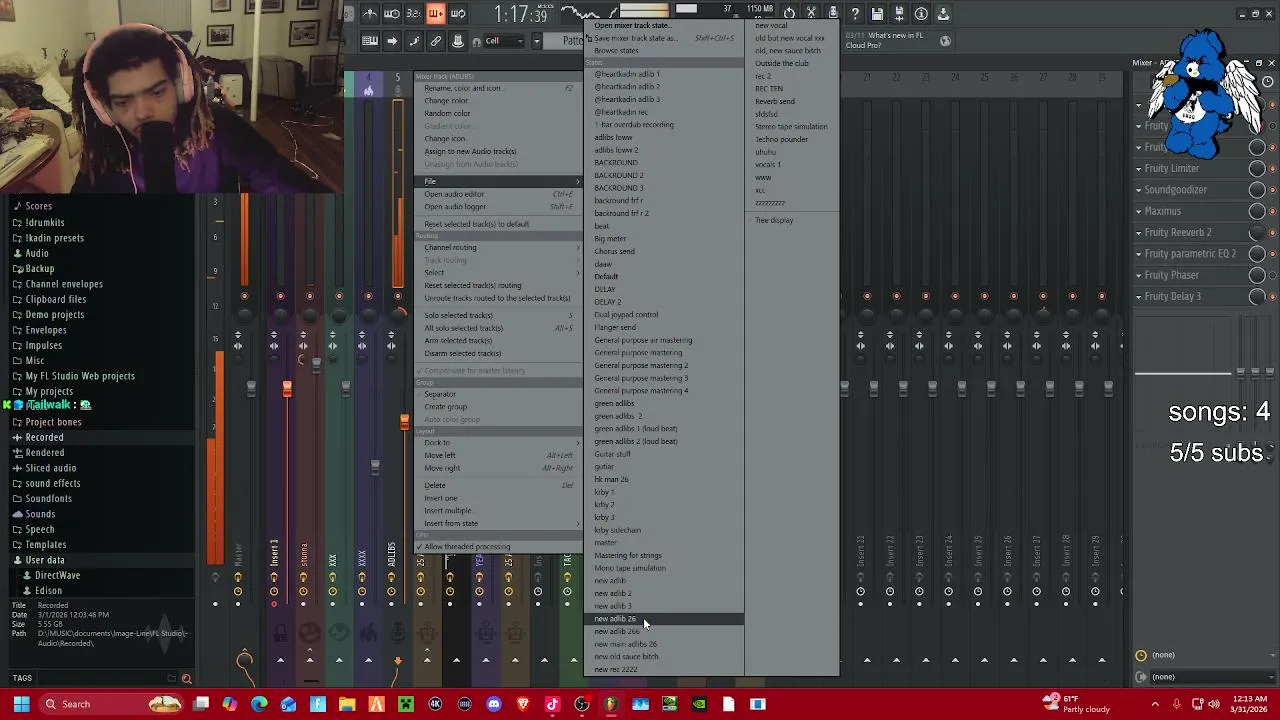Click the help question mark icon
The image size is (1280, 720).
point(855,14)
